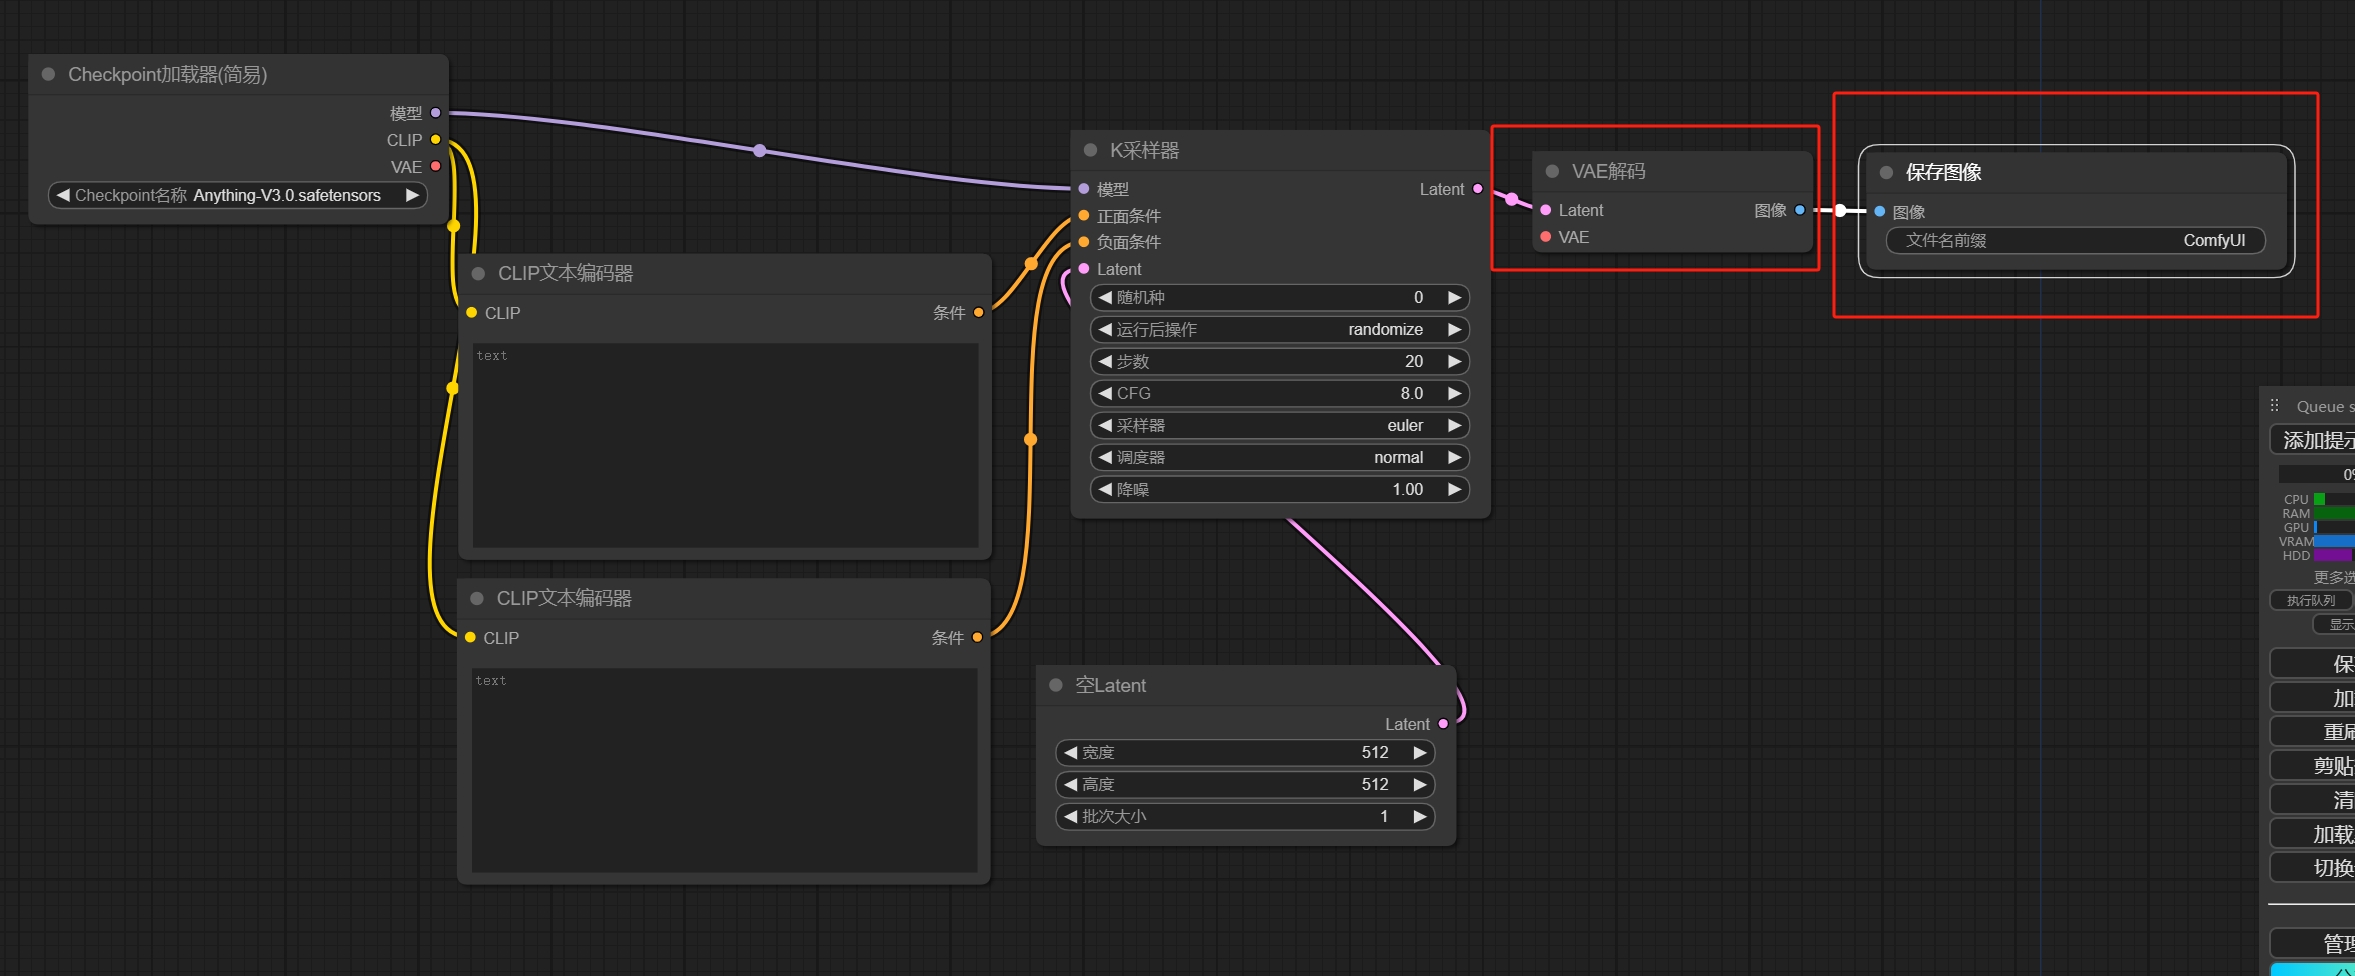The image size is (2355, 976).
Task: Grab the Queue panel drag handle dots
Action: coord(2274,405)
